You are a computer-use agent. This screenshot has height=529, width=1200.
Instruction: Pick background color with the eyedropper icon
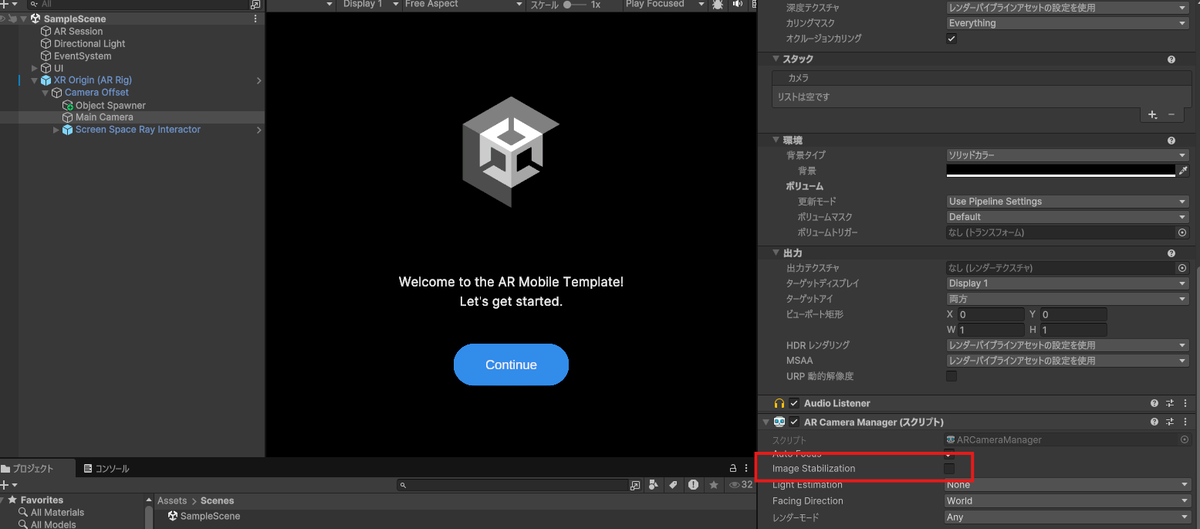tap(1183, 171)
